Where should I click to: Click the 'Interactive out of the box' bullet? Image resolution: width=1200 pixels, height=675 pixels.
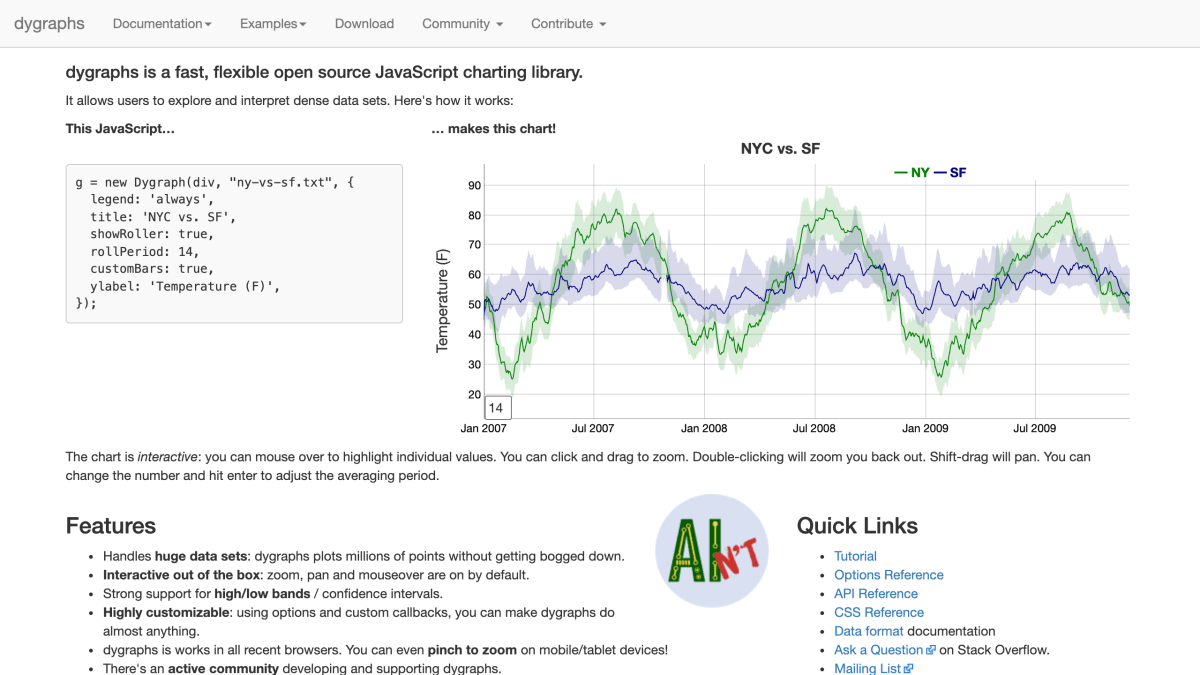pos(316,575)
